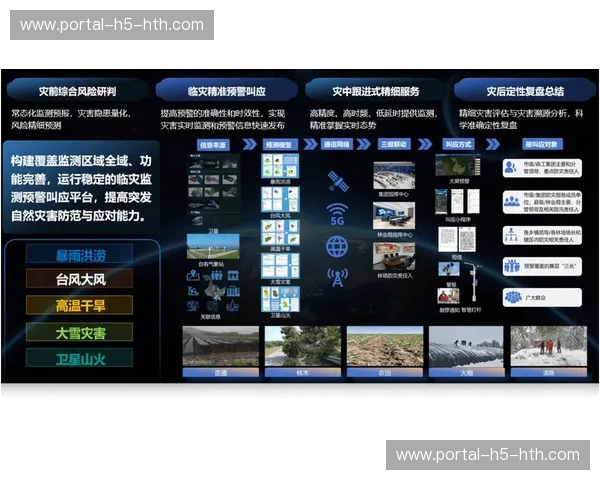Image resolution: width=600 pixels, height=480 pixels.
Task: Click the text 精细灾害评估与灾害溯源分析
Action: point(515,113)
